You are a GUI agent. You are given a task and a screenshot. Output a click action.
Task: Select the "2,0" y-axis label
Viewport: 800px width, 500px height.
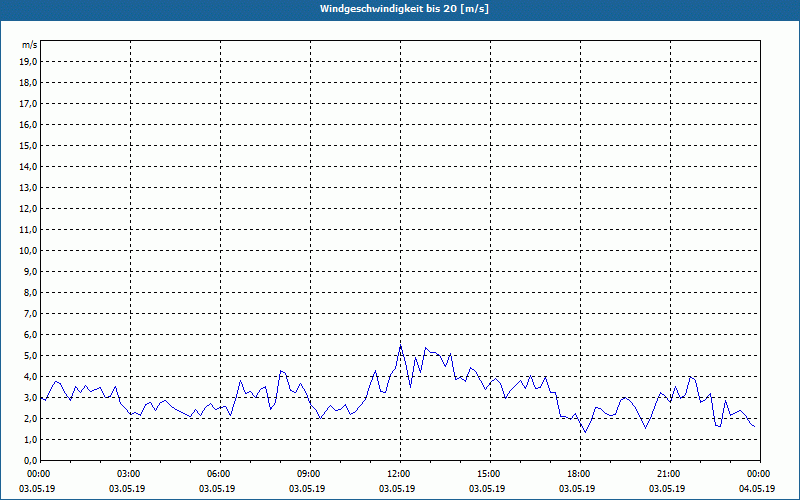click(31, 418)
